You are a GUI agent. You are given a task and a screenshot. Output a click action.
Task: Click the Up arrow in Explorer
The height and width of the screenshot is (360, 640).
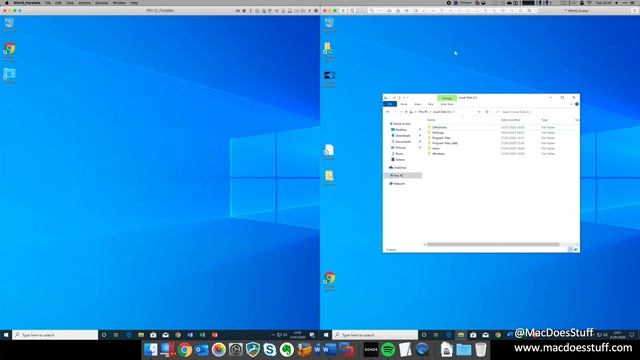(406, 111)
